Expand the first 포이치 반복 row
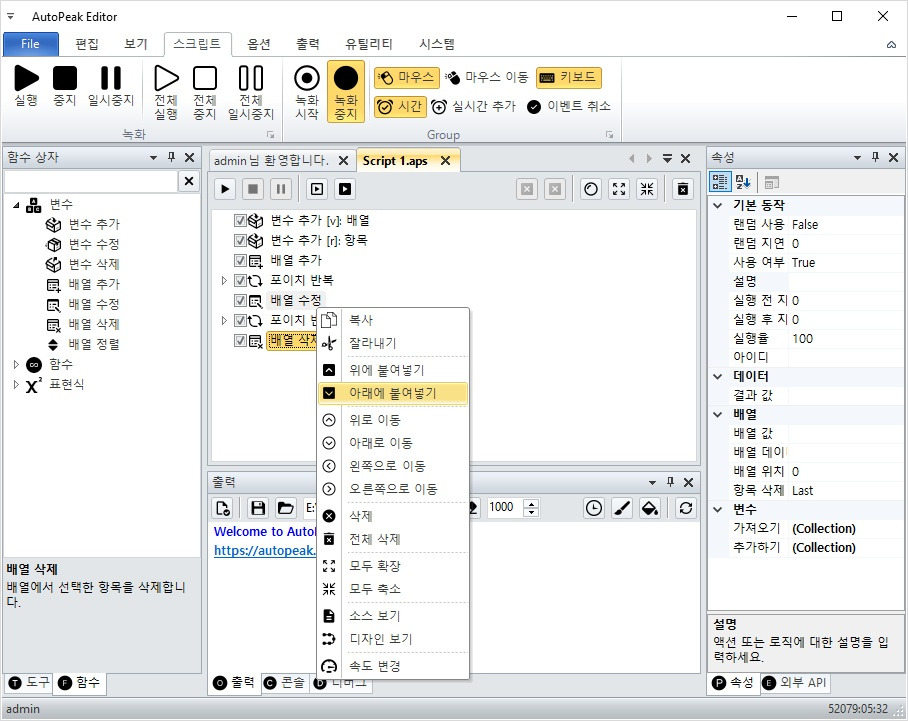This screenshot has height=721, width=908. pyautogui.click(x=224, y=280)
